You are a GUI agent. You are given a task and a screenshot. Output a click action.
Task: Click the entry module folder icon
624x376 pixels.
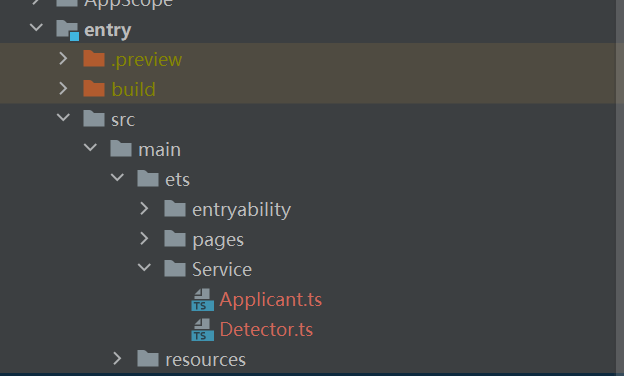tap(68, 30)
